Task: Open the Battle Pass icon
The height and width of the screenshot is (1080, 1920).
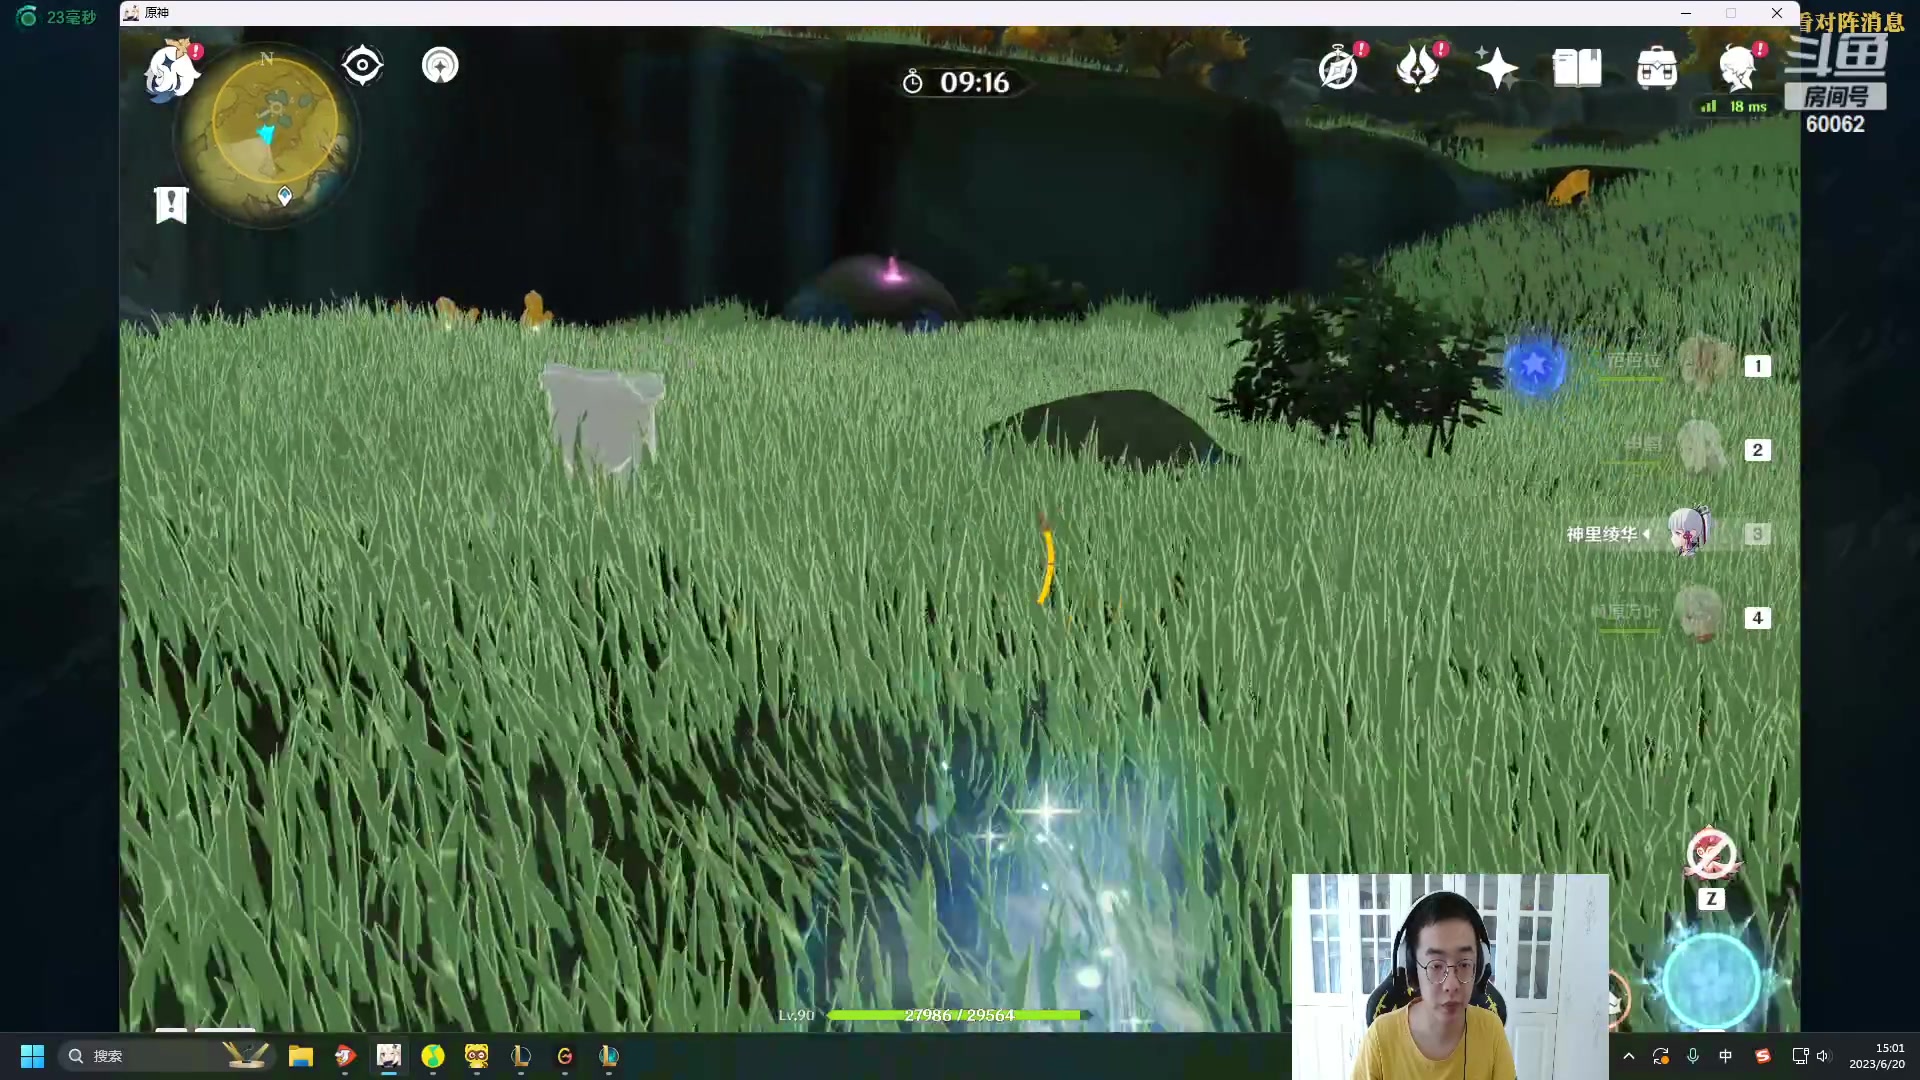Action: click(1418, 68)
